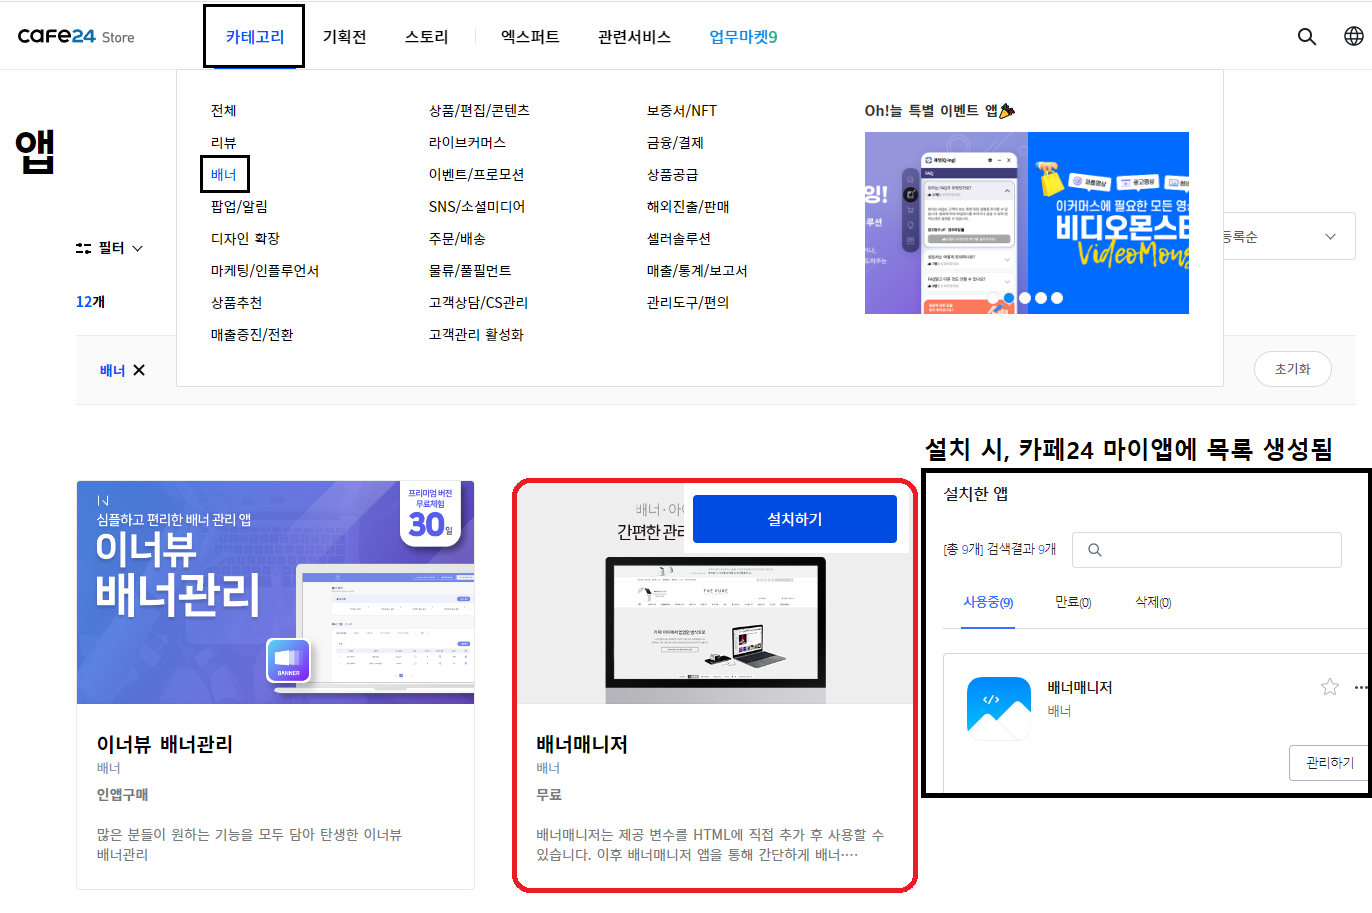Click the BANNER app icon on 이너뷰 card

point(289,660)
